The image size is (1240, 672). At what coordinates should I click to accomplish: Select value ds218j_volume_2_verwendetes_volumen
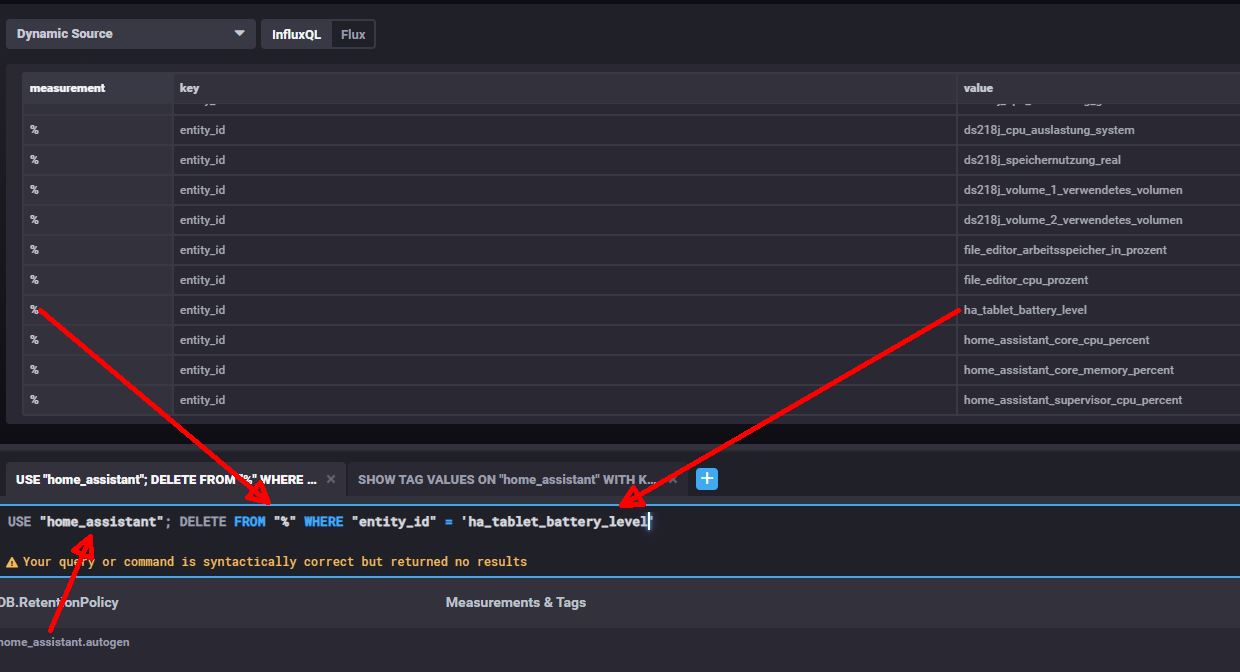[x=1073, y=220]
